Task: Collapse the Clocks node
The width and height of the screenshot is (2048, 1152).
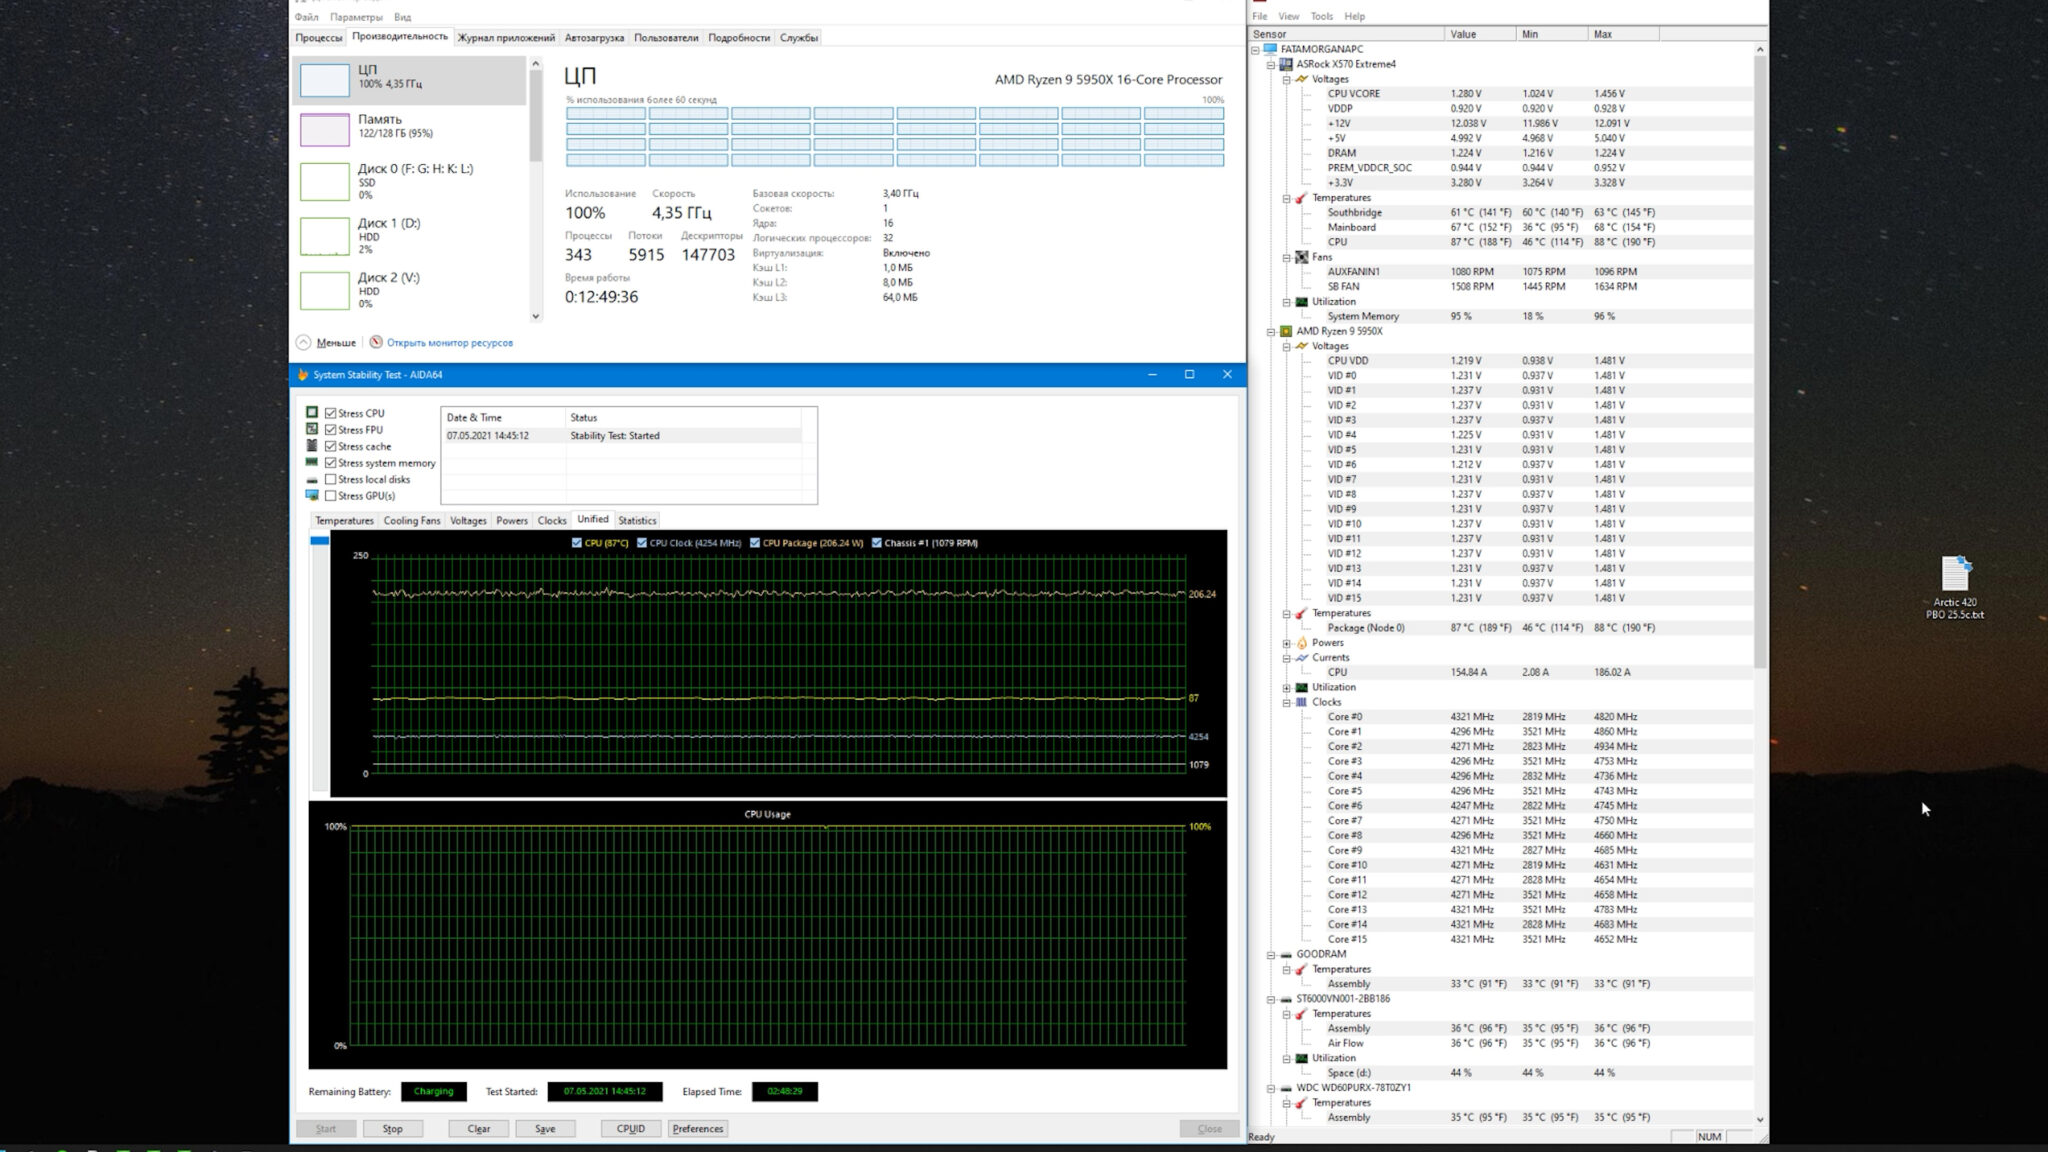Action: (x=1287, y=702)
